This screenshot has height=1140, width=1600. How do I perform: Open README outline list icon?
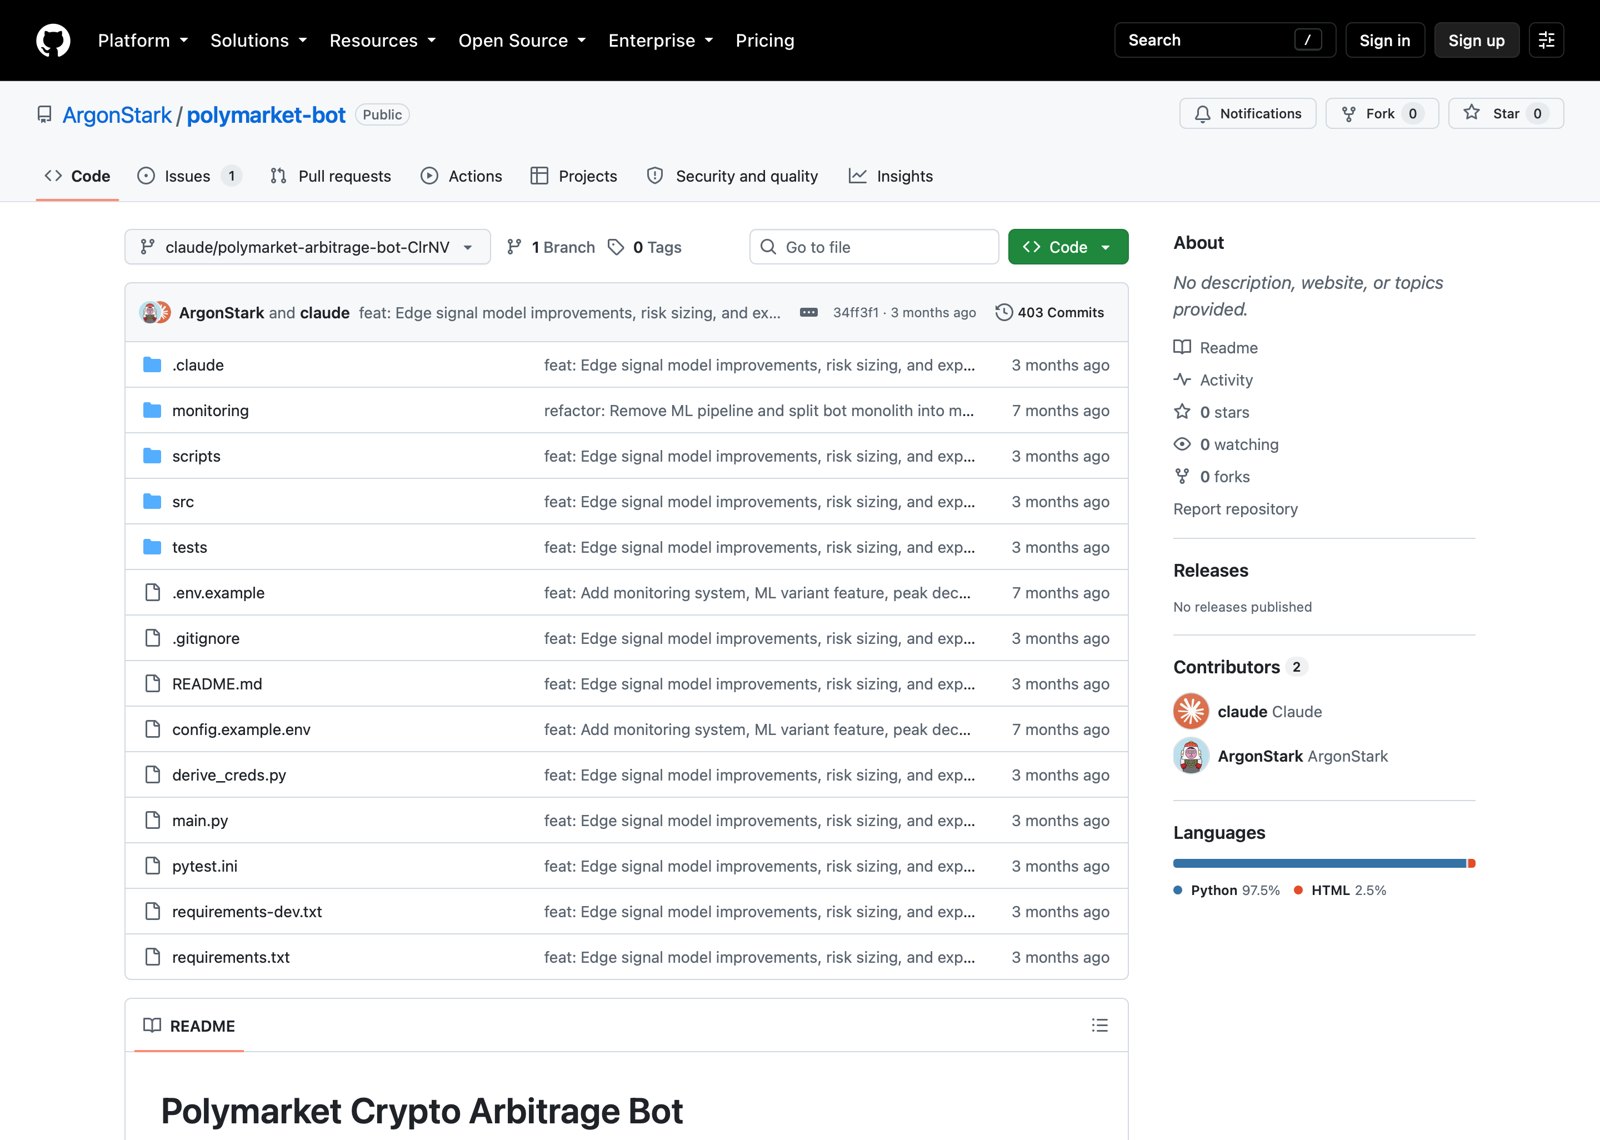(1100, 1025)
